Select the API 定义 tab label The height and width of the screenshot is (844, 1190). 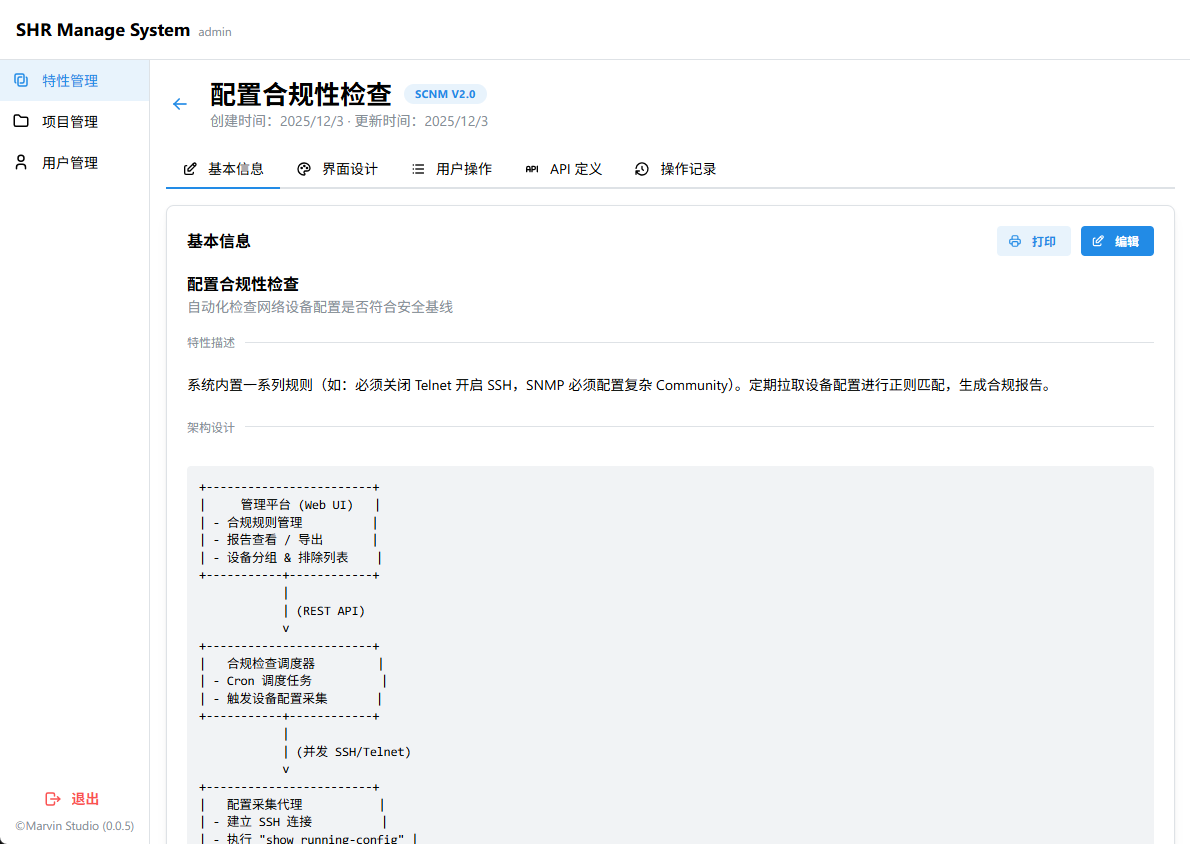point(576,169)
